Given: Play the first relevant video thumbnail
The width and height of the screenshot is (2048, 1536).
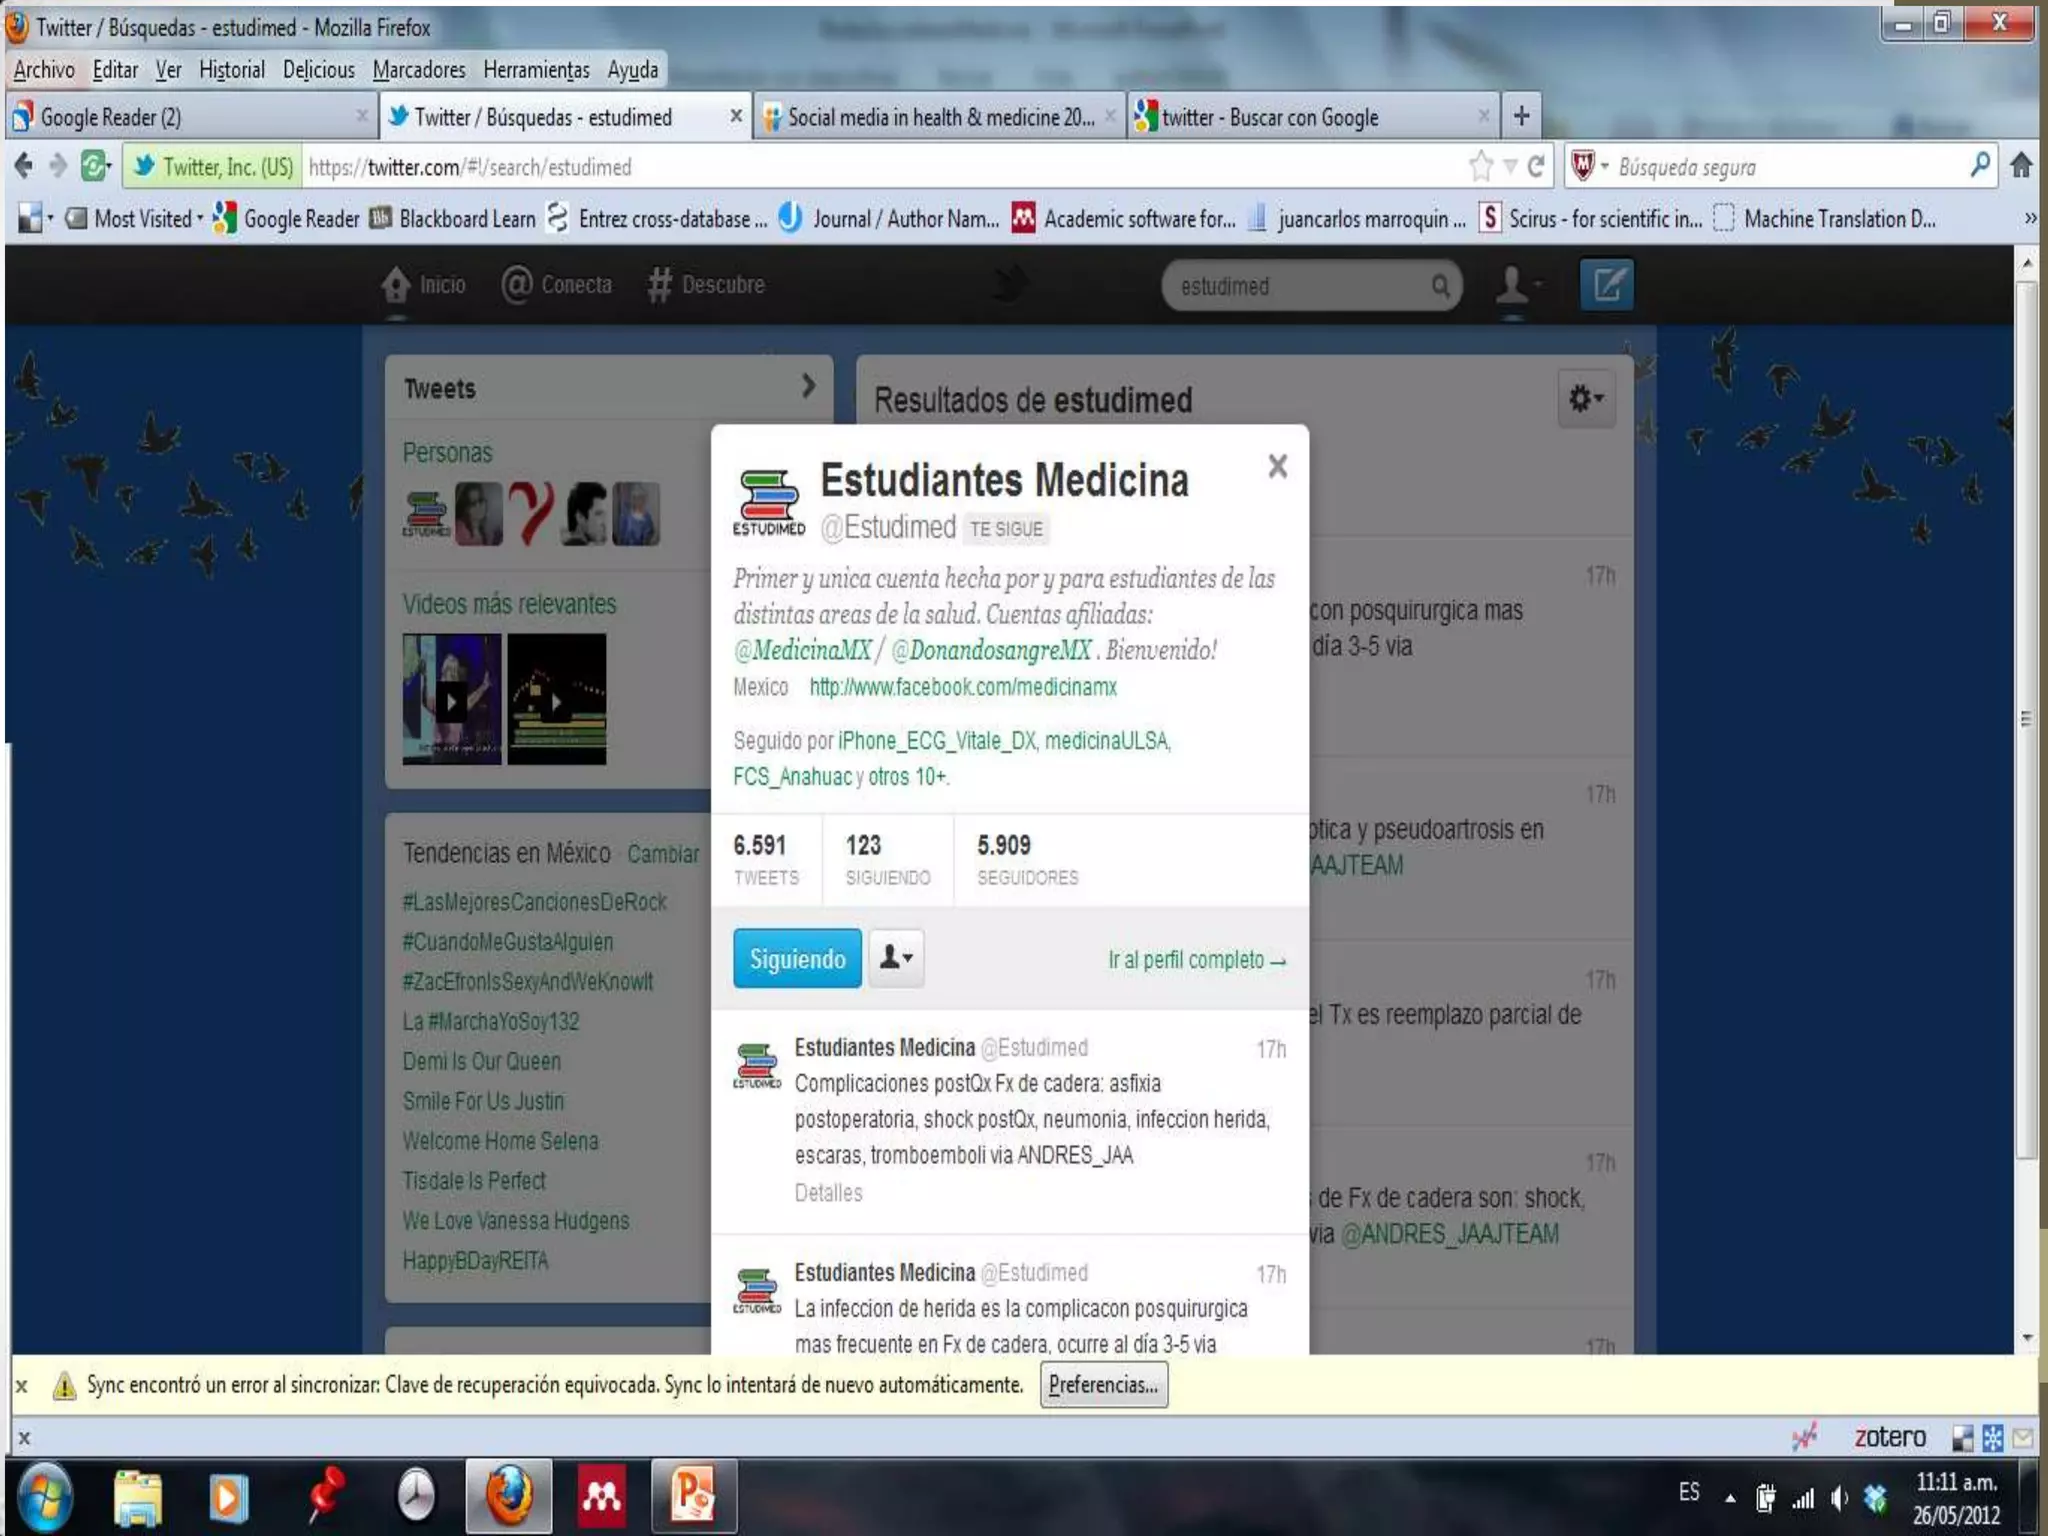Looking at the screenshot, I should [452, 700].
